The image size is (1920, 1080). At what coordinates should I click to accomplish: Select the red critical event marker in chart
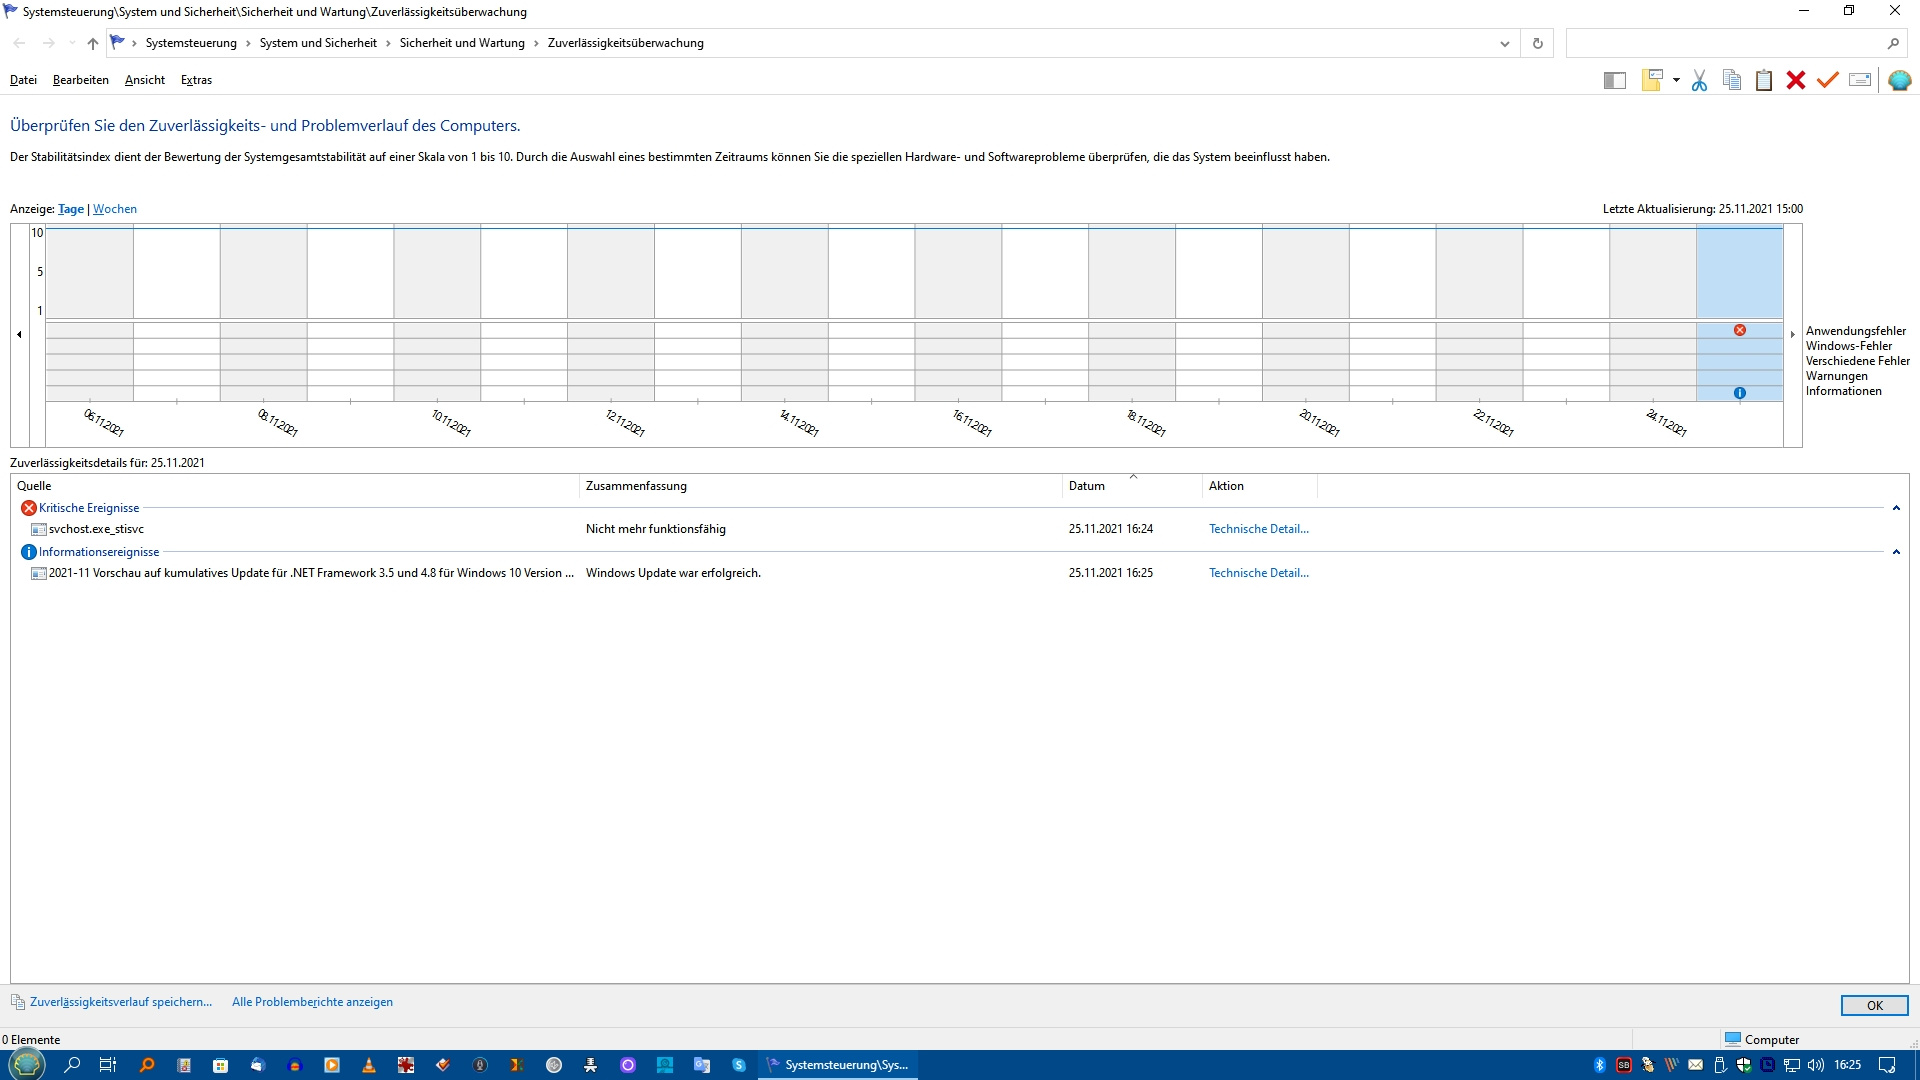click(x=1740, y=330)
